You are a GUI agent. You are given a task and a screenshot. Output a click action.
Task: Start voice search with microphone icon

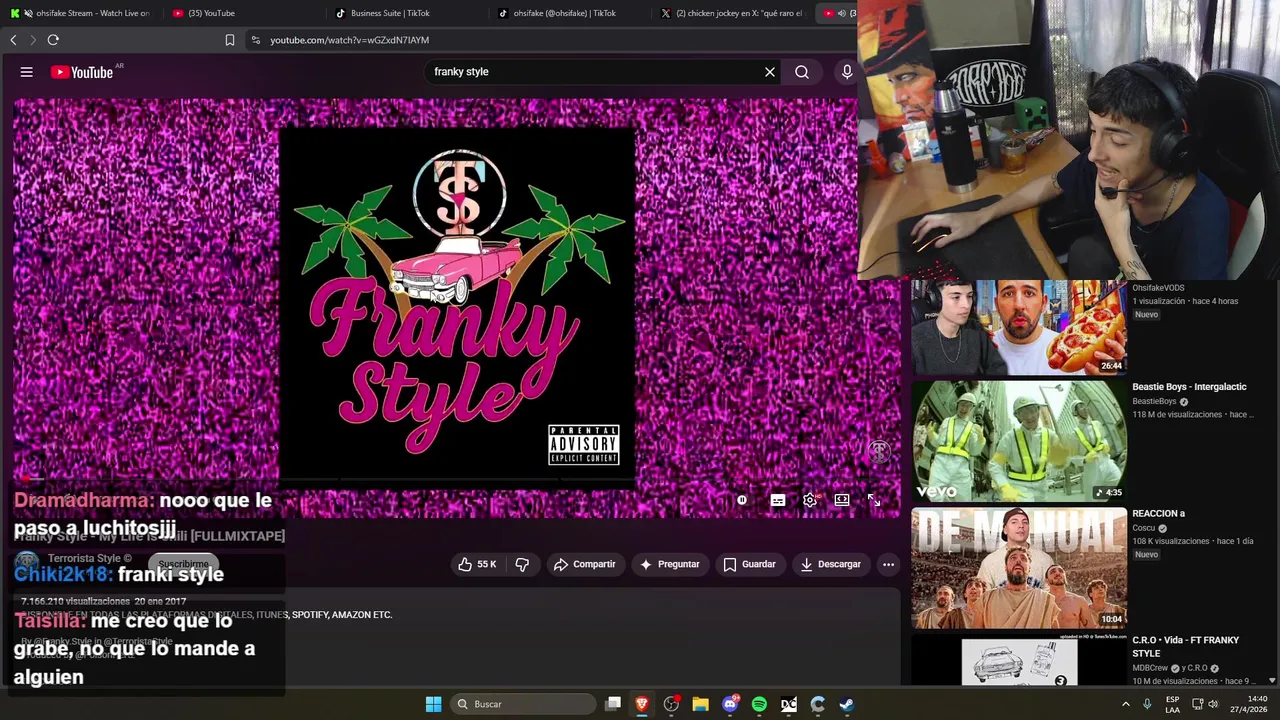pyautogui.click(x=847, y=72)
